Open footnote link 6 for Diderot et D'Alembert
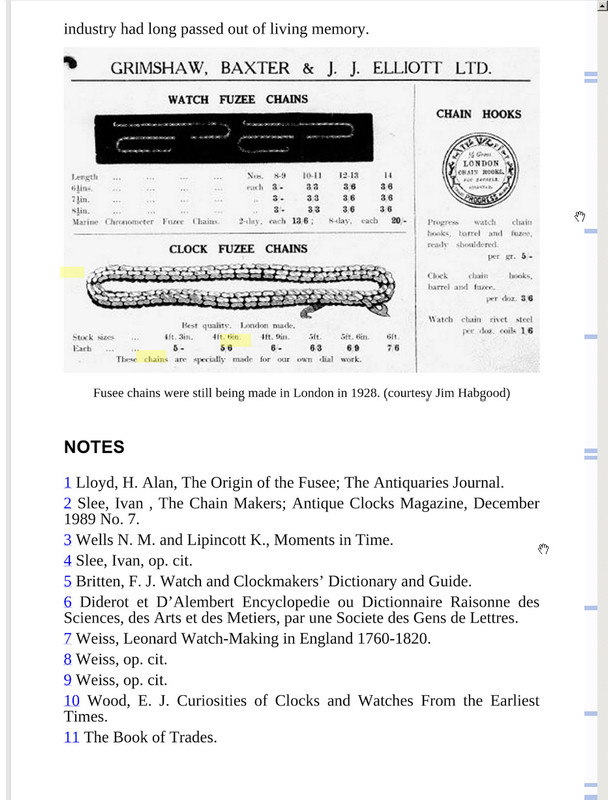Image resolution: width=608 pixels, height=800 pixels. click(67, 602)
